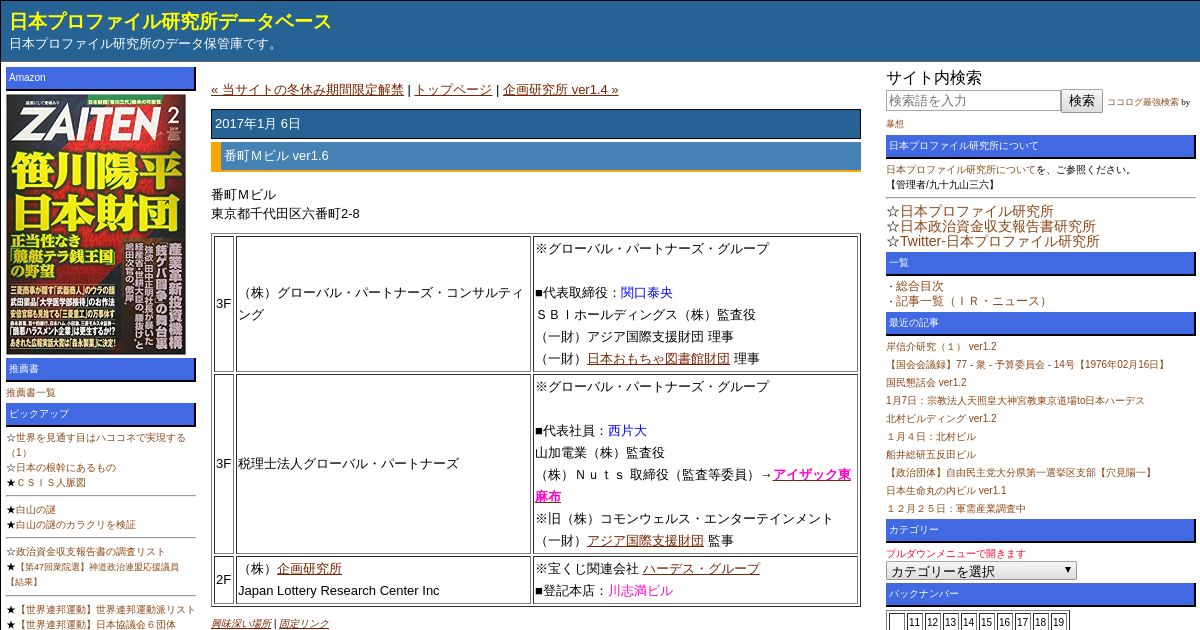This screenshot has width=1200, height=630.
Task: Open 川志満ビル link
Action: pyautogui.click(x=640, y=591)
